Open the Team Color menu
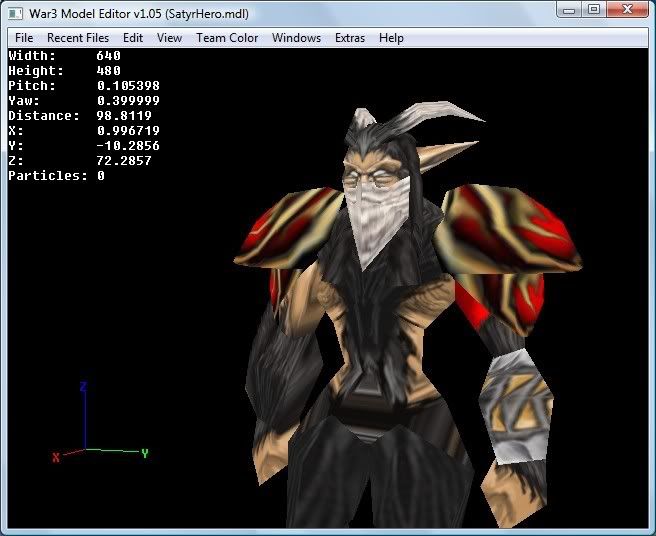Screen dimensions: 656x536 point(227,38)
